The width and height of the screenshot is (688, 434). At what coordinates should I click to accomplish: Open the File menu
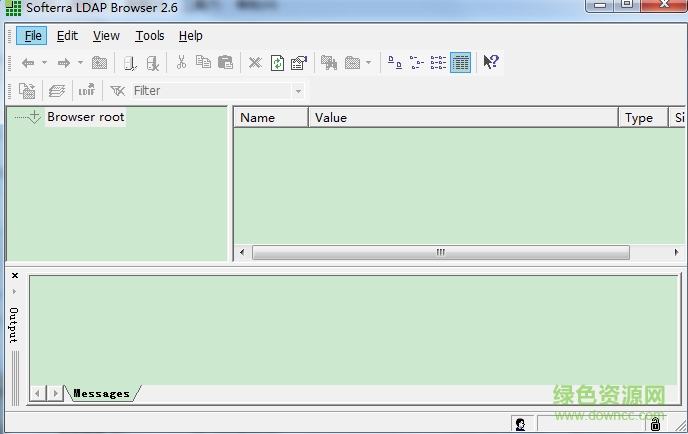[32, 36]
